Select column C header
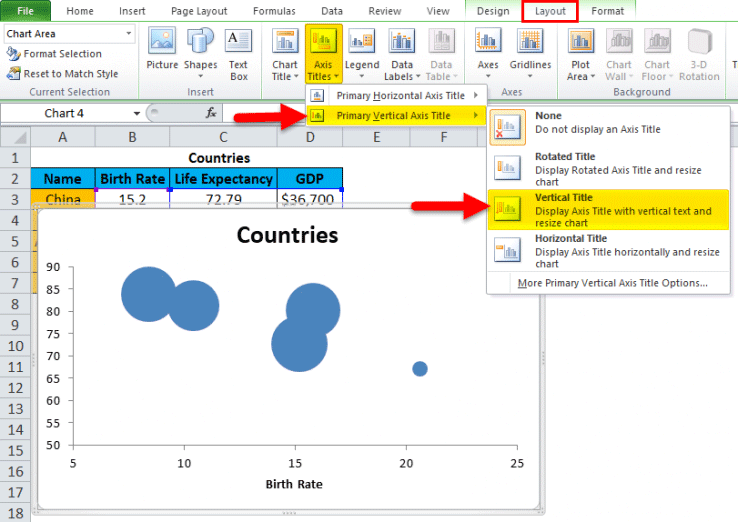Image resolution: width=738 pixels, height=522 pixels. click(223, 137)
